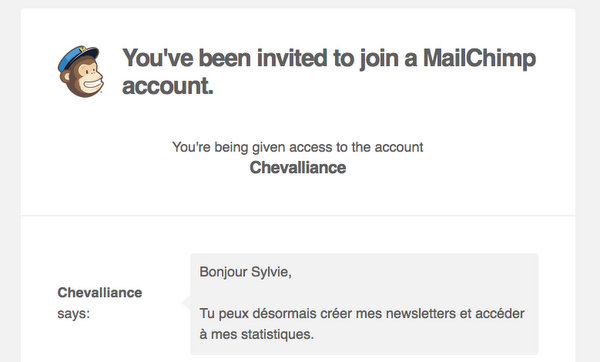Click "à mes statistiques." in the message
Viewport: 600px width, 362px height.
pyautogui.click(x=256, y=334)
